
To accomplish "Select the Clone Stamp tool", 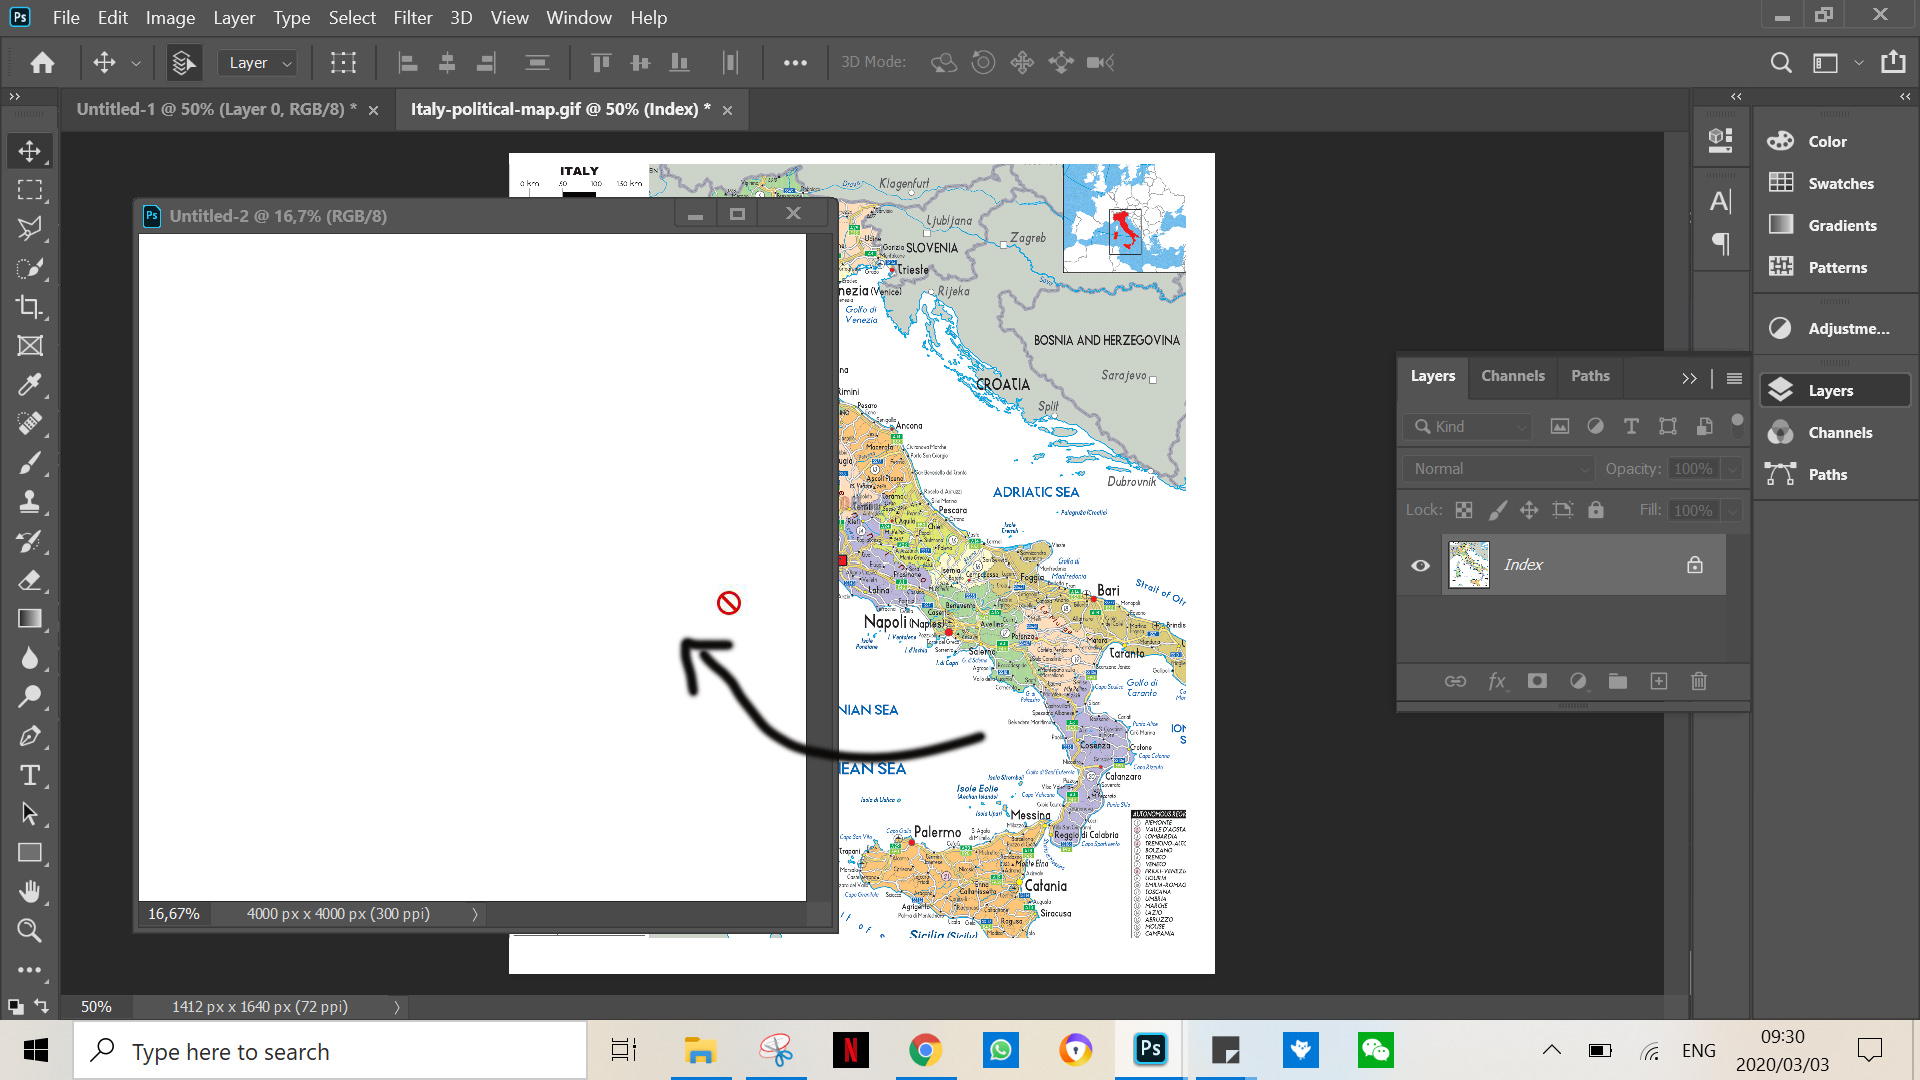I will click(x=30, y=502).
